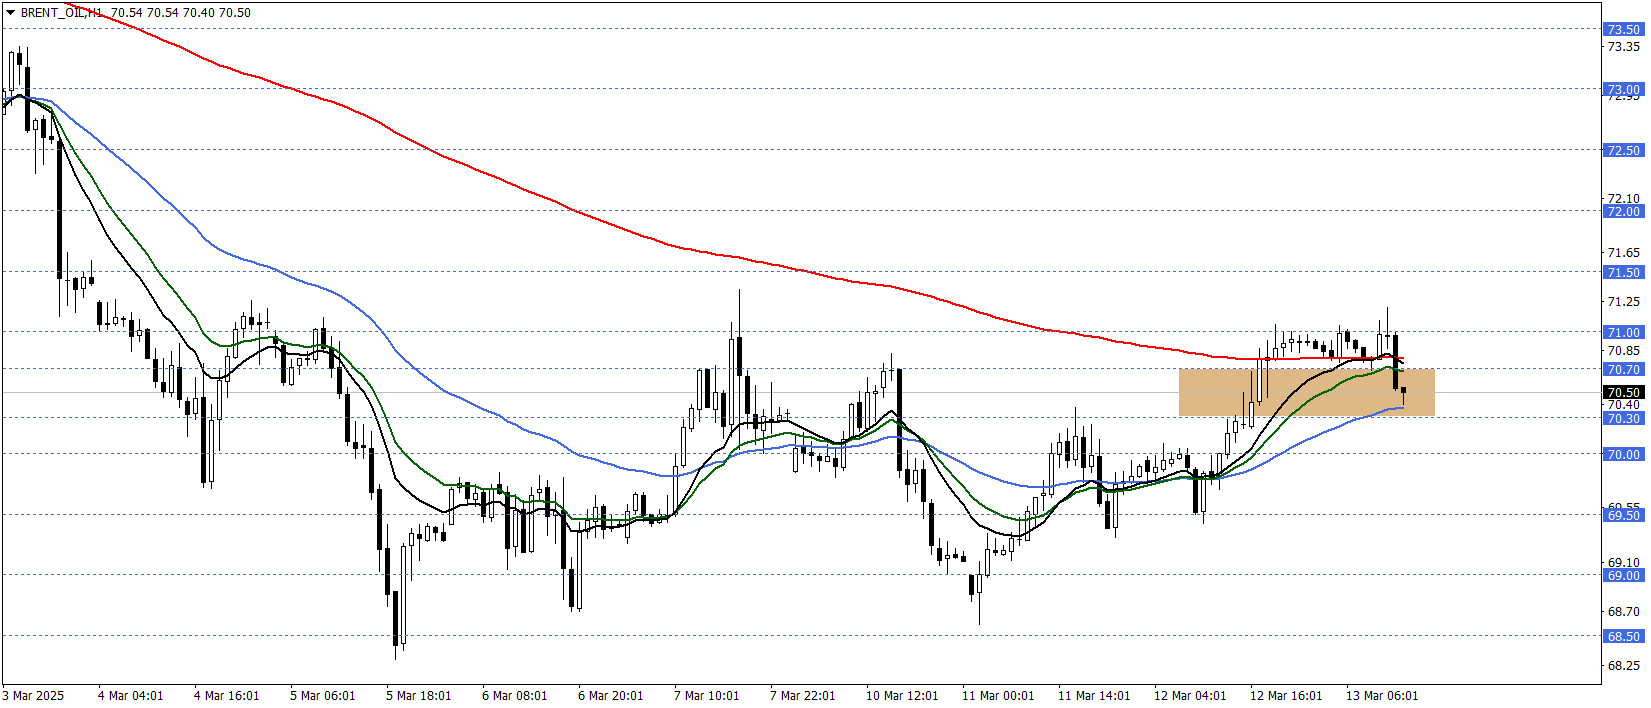Viewport: 1651px width, 708px height.
Task: Click the 3 Mar 2025 date label
Action: [33, 696]
